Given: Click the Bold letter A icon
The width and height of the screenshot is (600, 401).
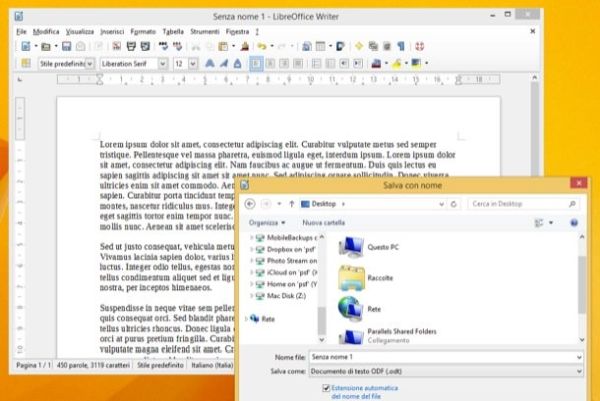Looking at the screenshot, I should pos(210,64).
